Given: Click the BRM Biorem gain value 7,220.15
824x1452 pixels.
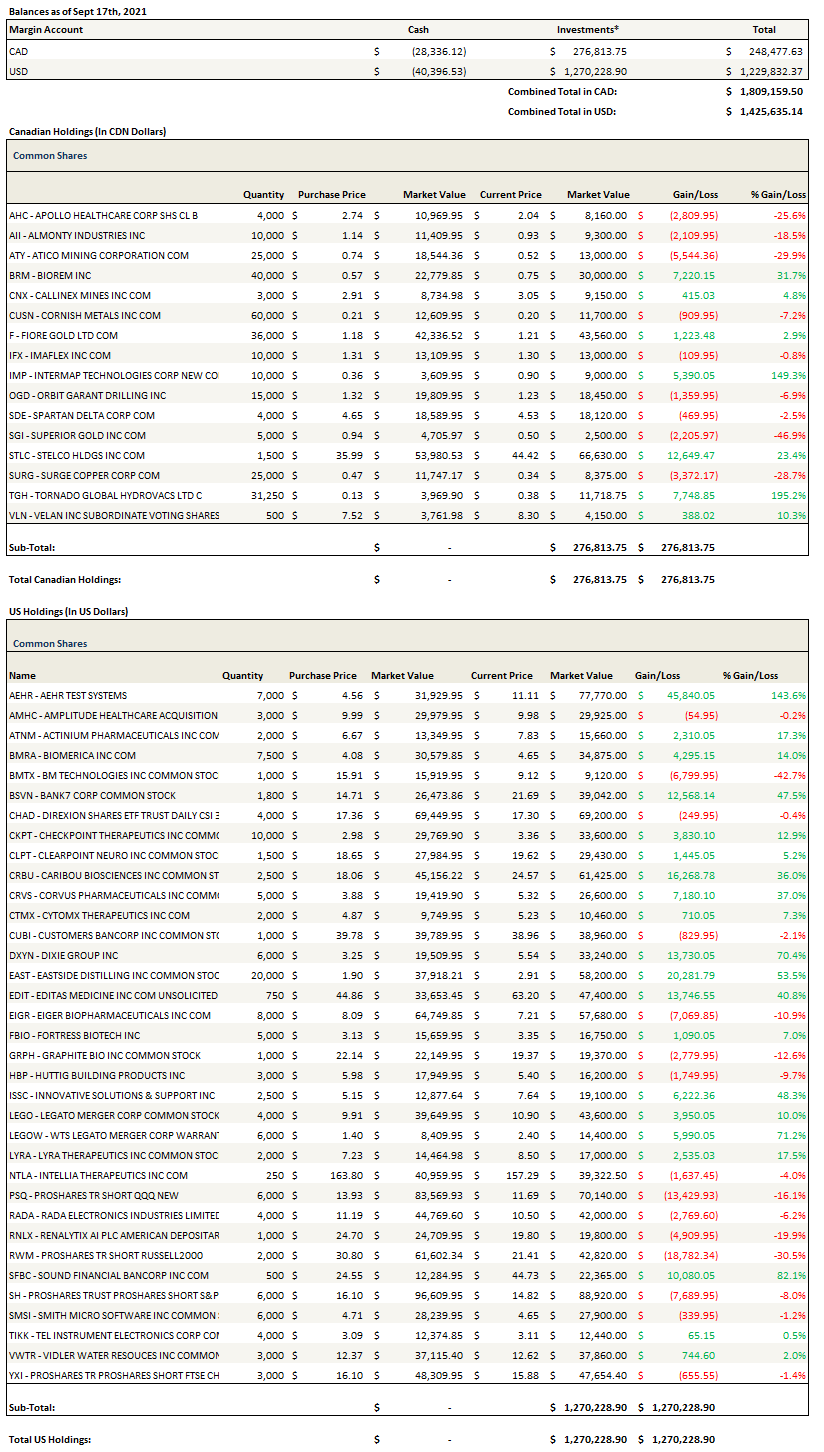Looking at the screenshot, I should [691, 275].
